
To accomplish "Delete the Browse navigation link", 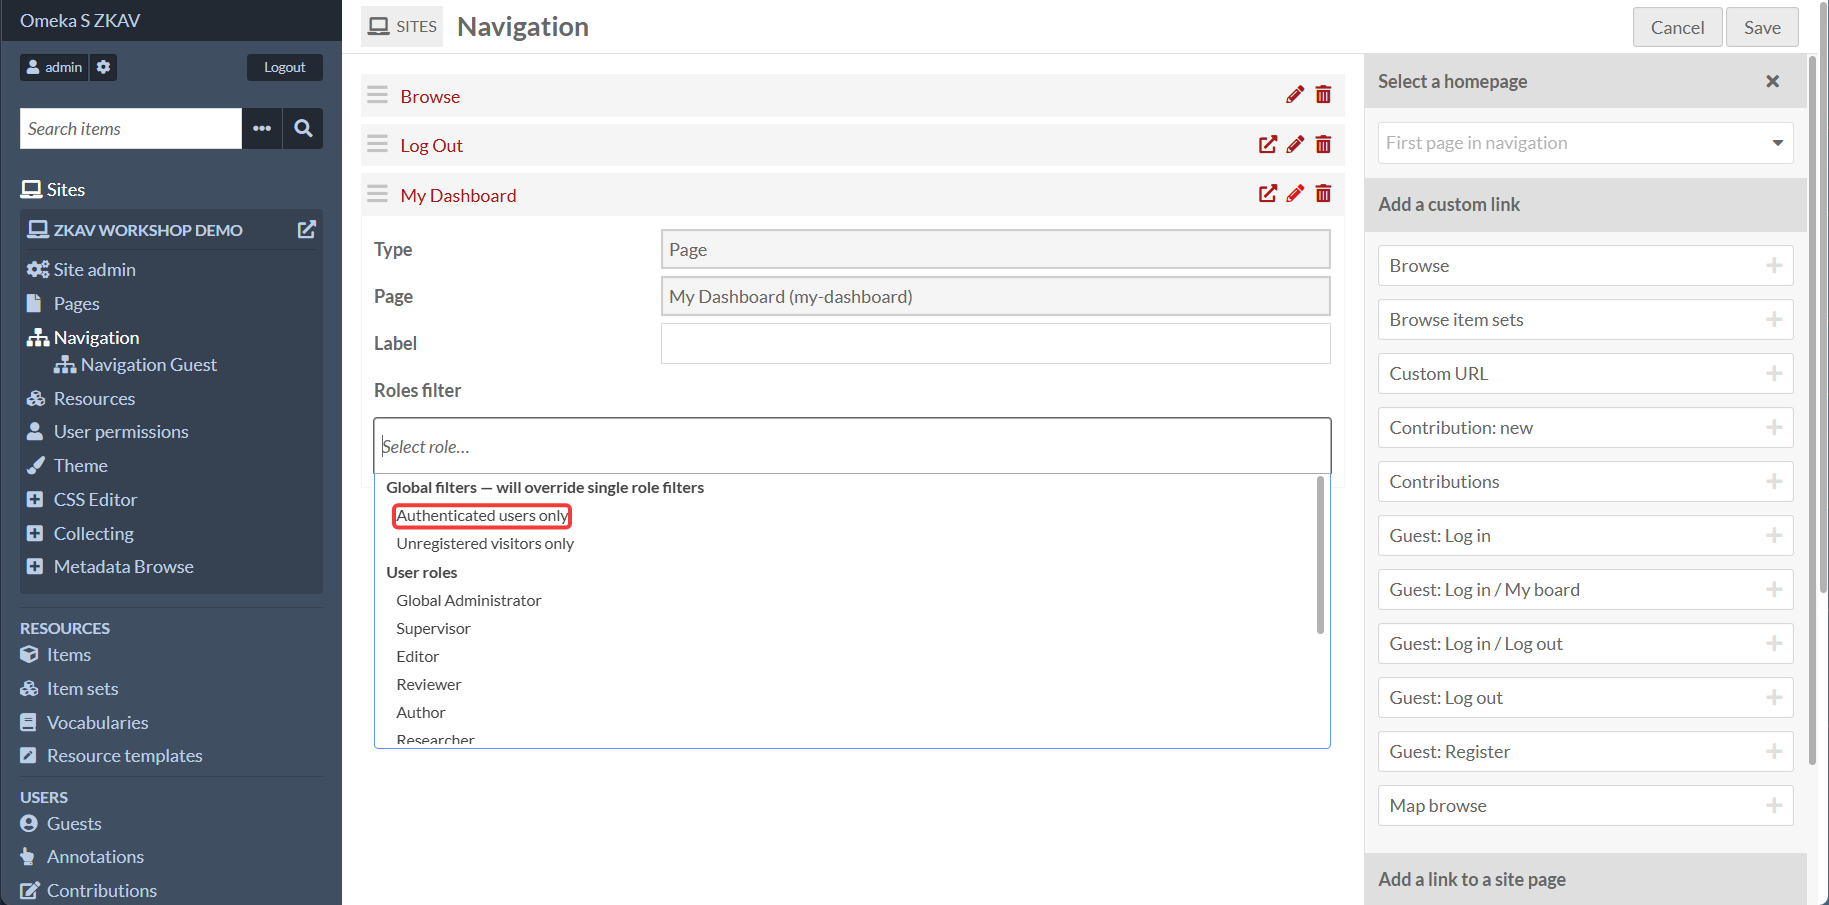I will click(x=1323, y=95).
